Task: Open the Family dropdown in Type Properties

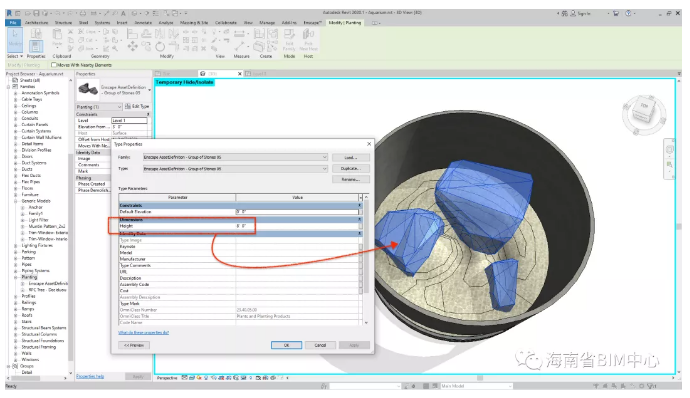Action: tap(235, 157)
